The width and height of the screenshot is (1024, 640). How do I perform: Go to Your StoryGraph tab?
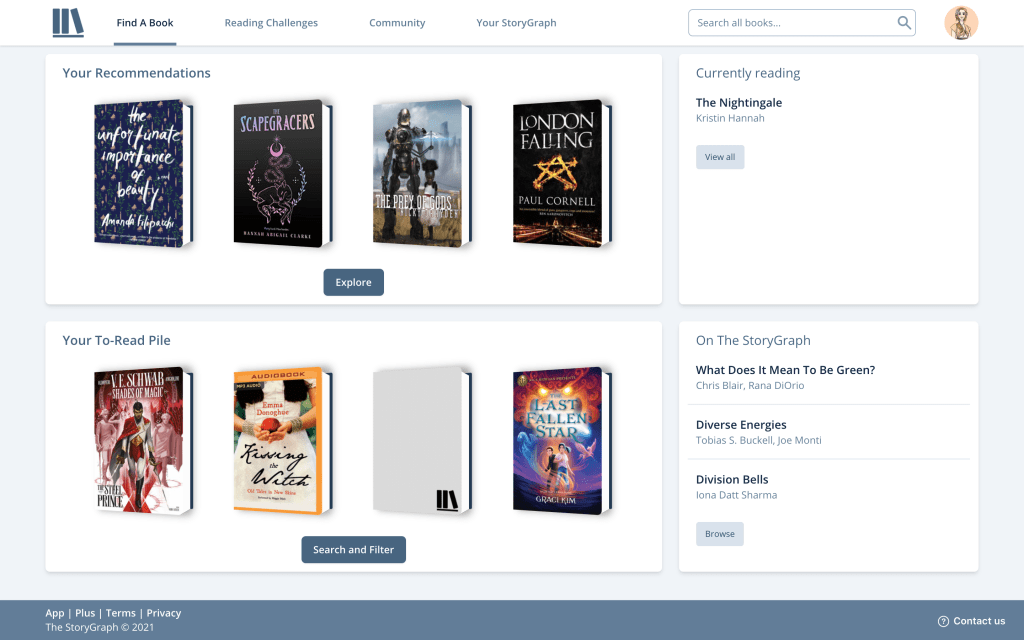516,23
